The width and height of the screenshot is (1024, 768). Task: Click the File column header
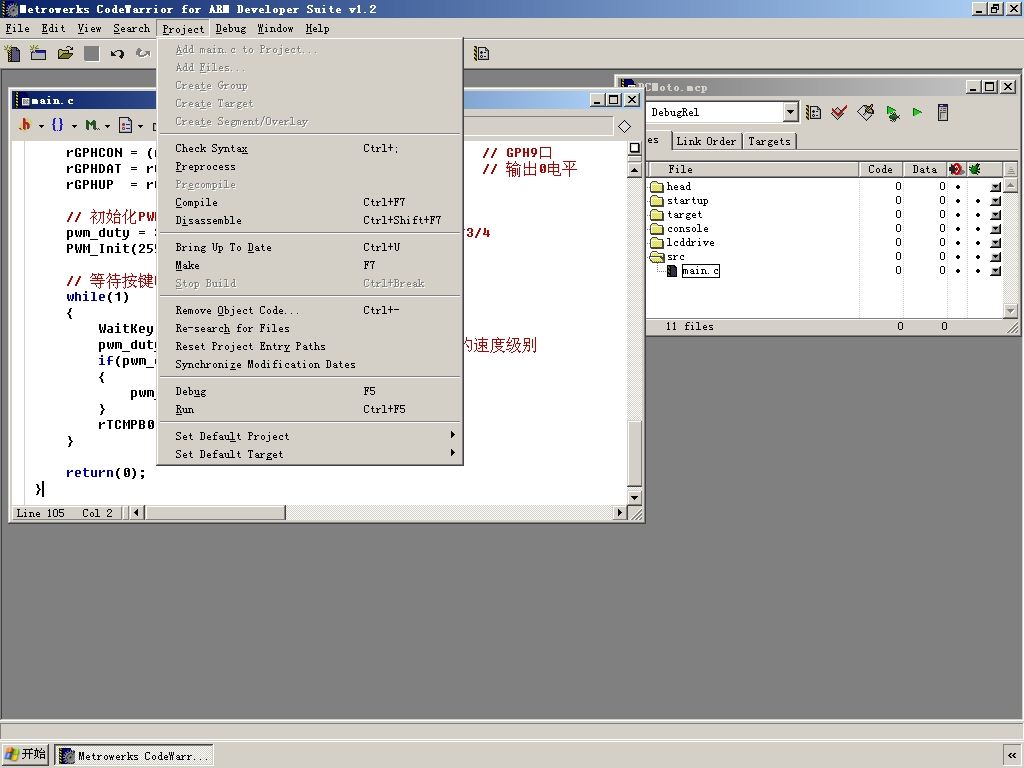[752, 169]
